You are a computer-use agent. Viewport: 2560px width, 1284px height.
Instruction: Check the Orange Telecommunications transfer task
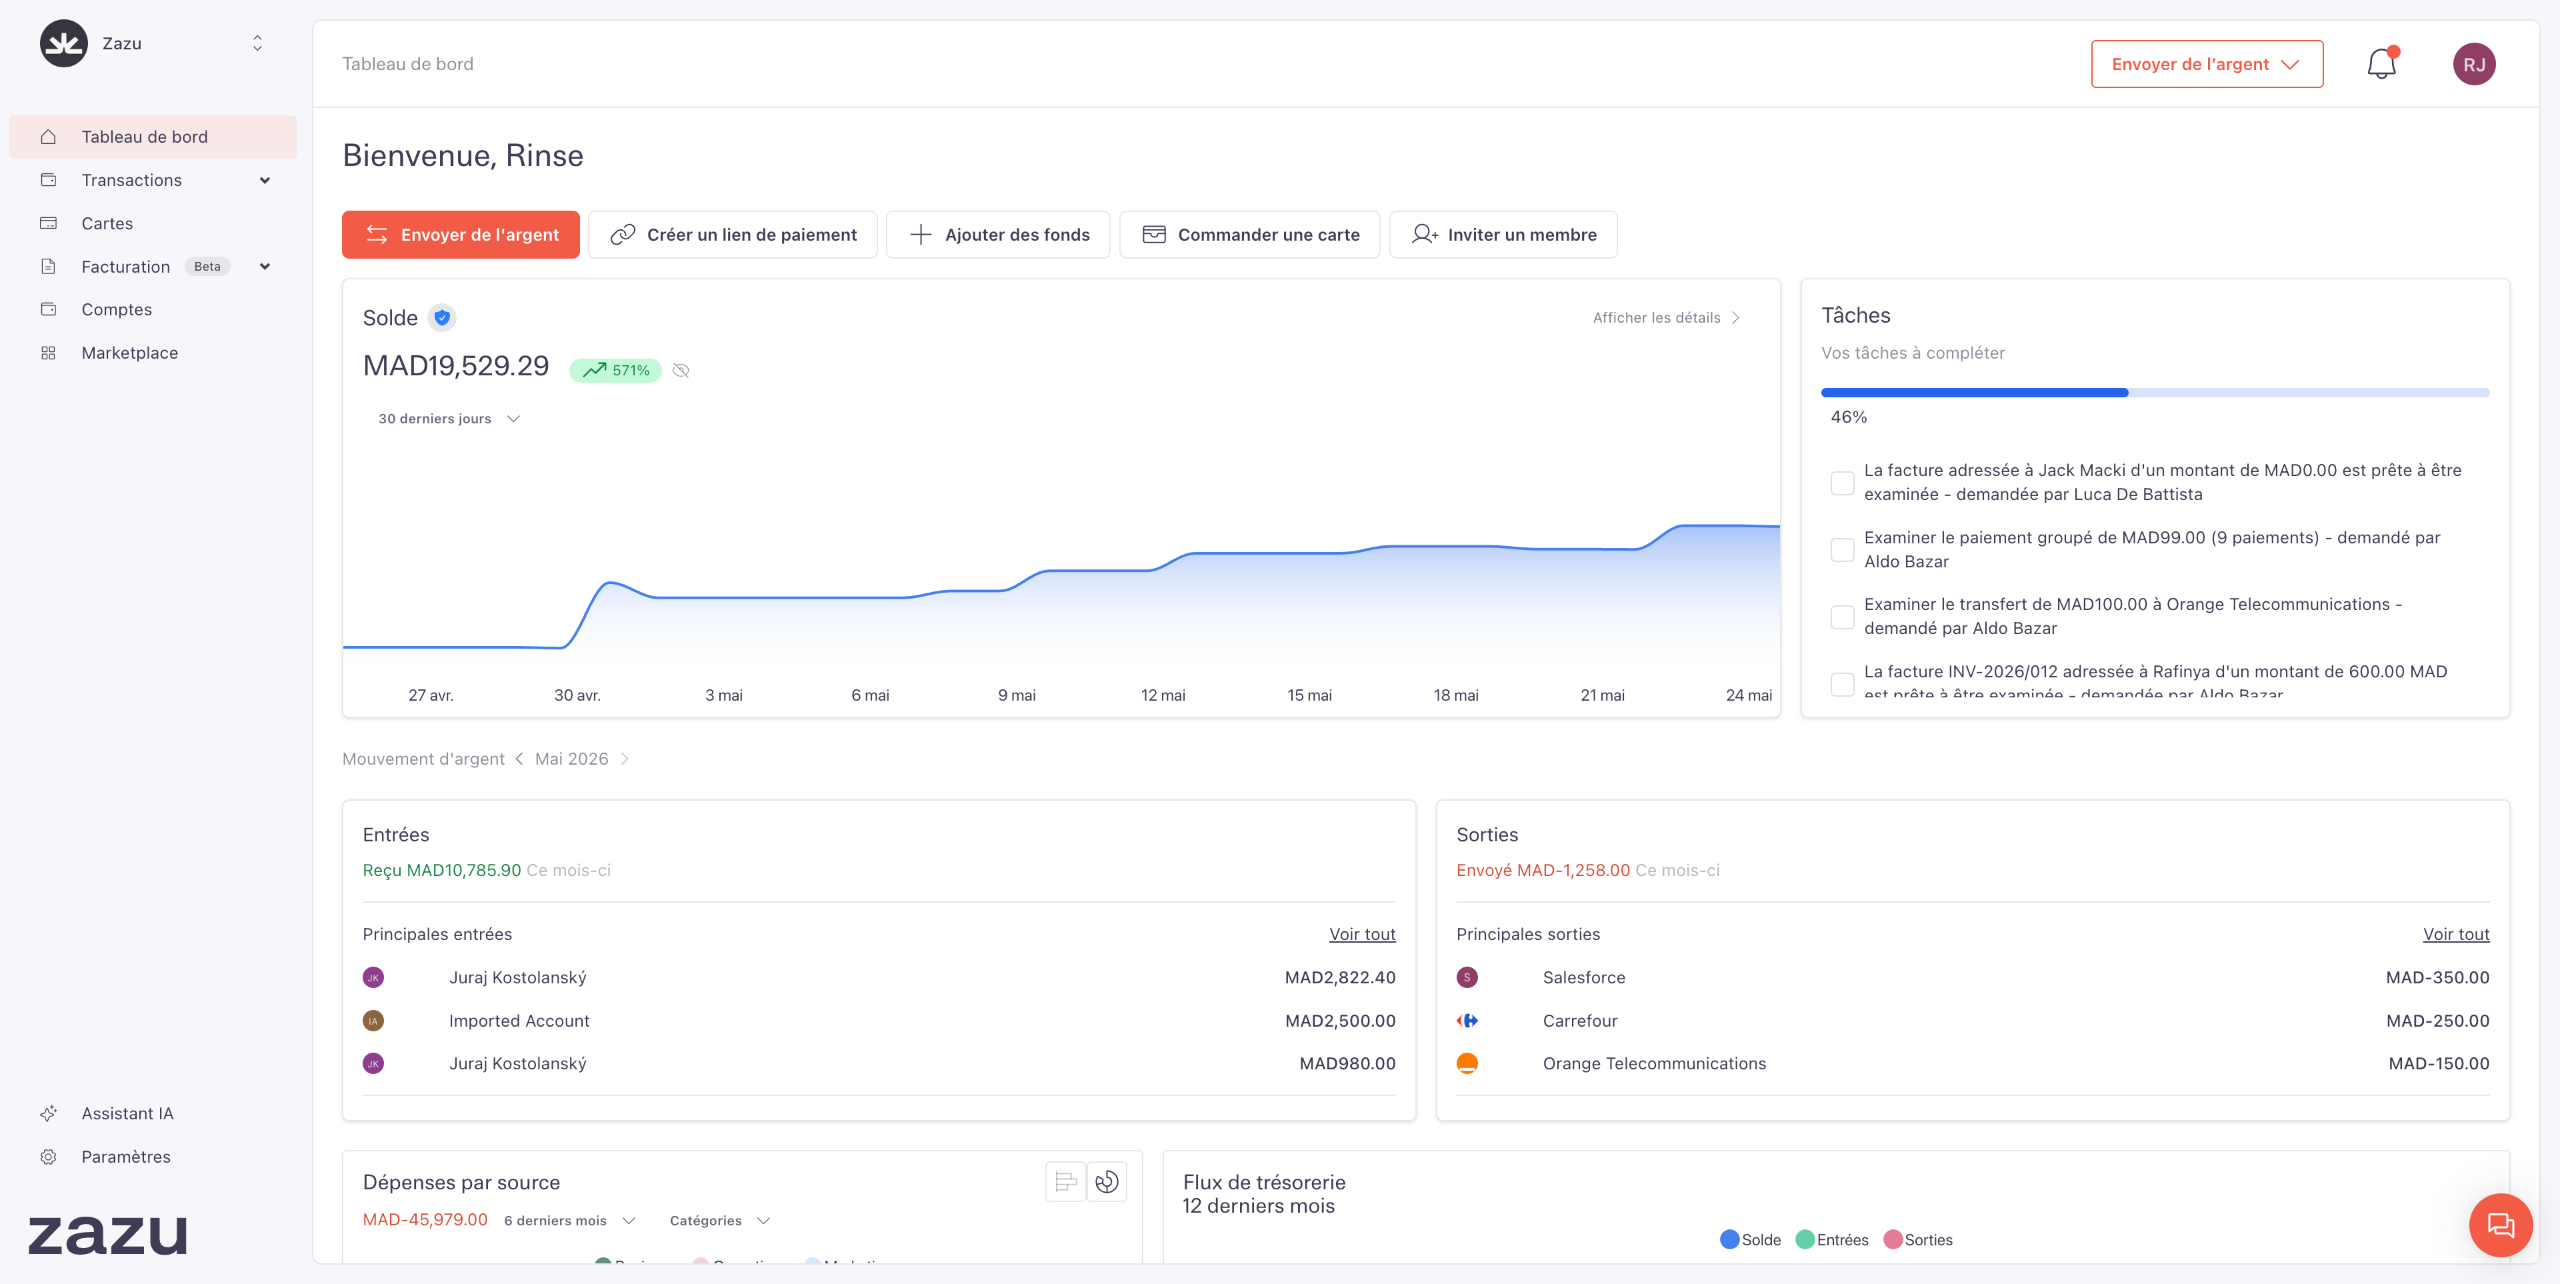tap(1842, 617)
